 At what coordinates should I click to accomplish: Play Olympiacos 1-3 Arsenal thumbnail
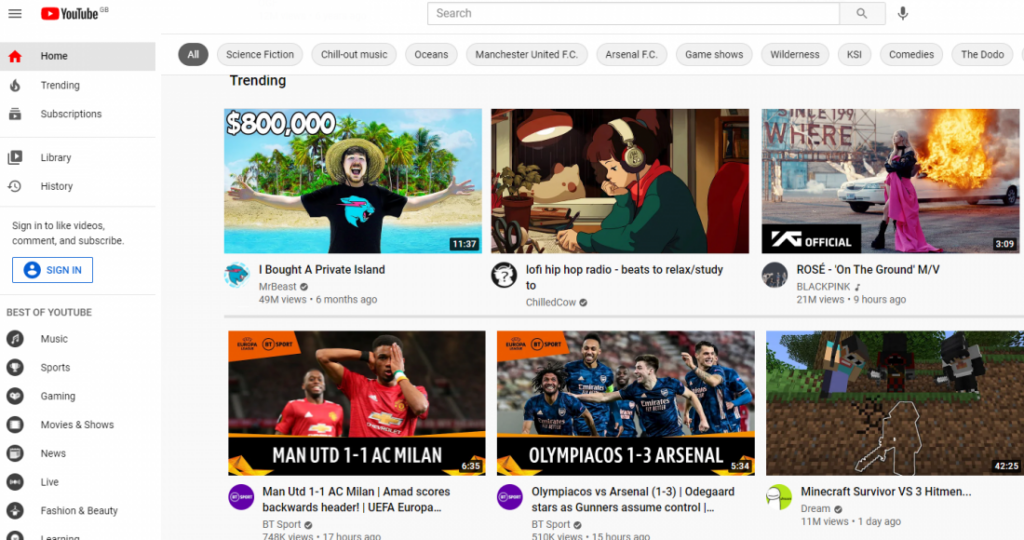pyautogui.click(x=626, y=403)
